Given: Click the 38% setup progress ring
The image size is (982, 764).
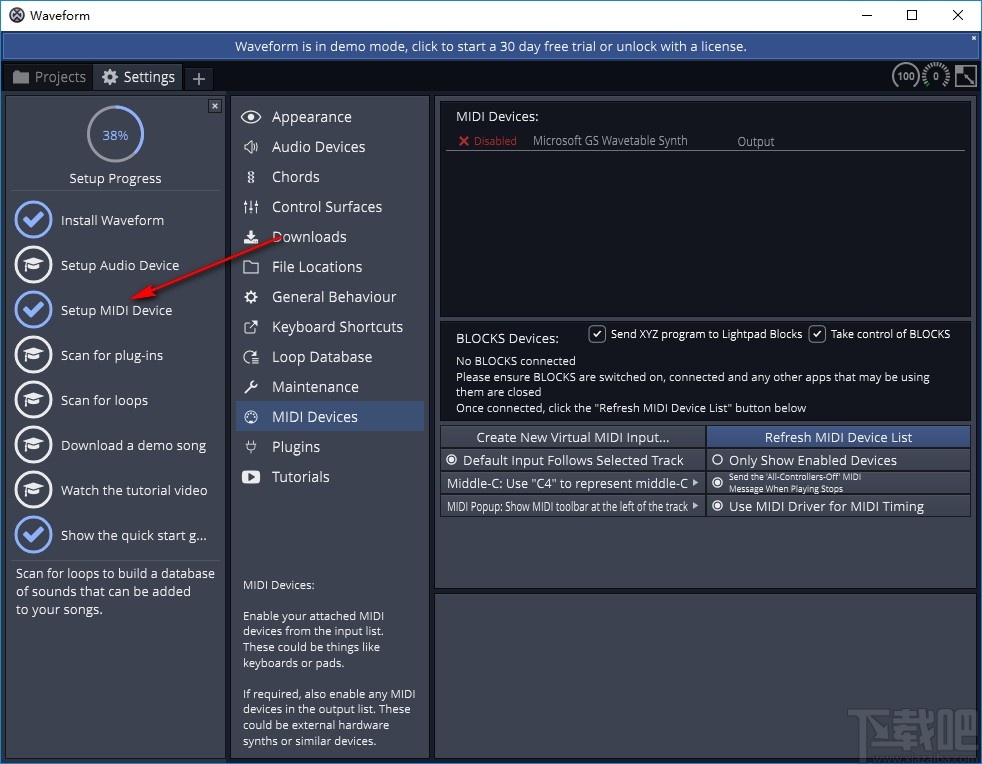Looking at the screenshot, I should coord(115,135).
